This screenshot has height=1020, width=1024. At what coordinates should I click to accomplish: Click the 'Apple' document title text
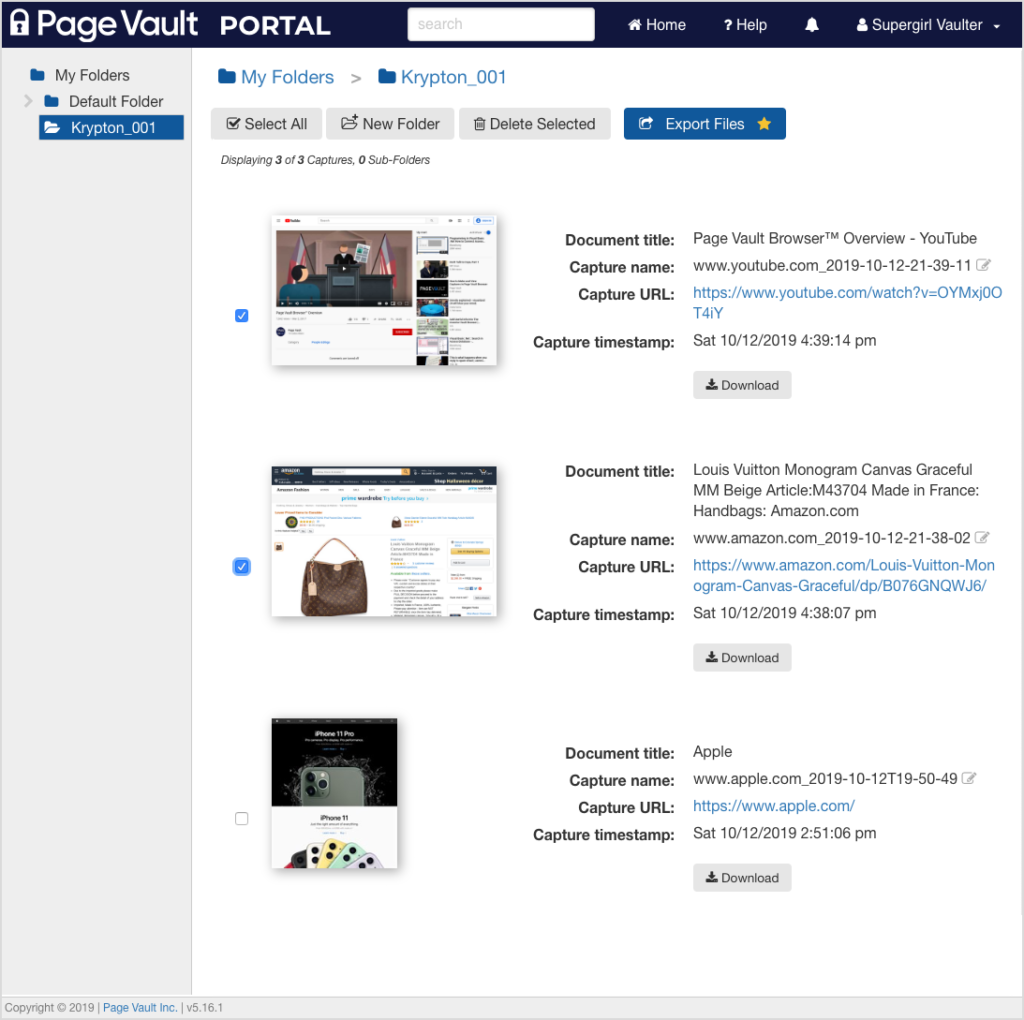point(712,752)
